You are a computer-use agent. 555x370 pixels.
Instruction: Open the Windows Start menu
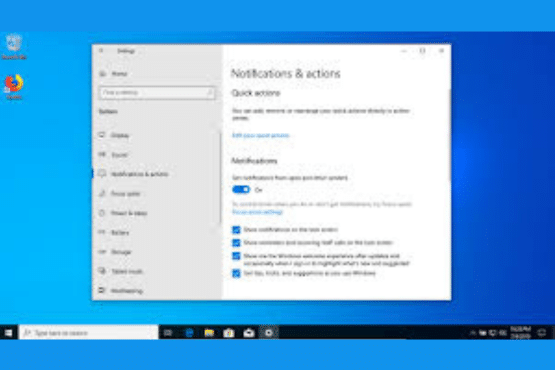pyautogui.click(x=8, y=332)
